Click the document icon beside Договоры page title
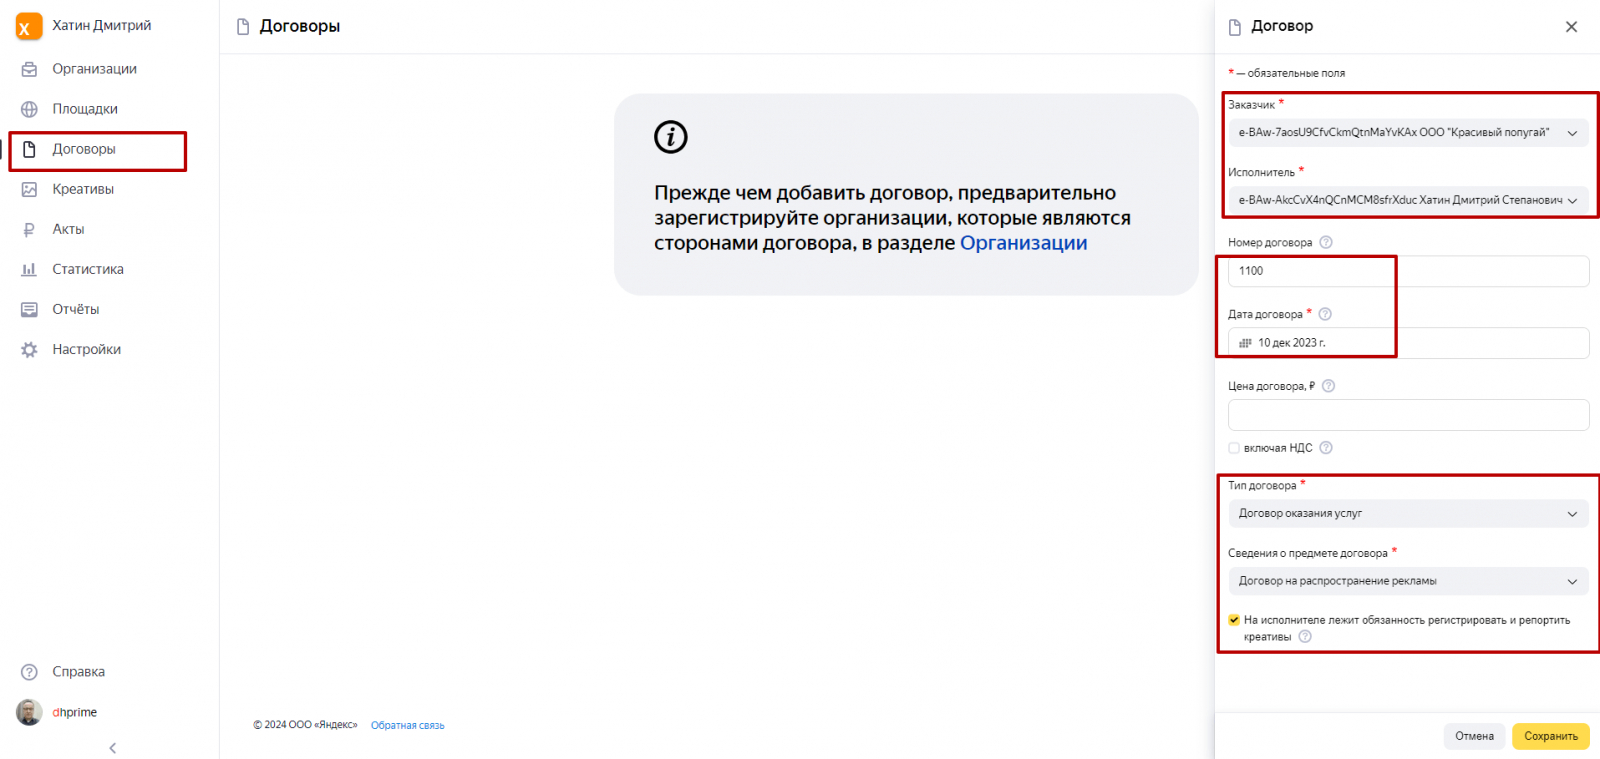The image size is (1600, 759). pyautogui.click(x=243, y=27)
